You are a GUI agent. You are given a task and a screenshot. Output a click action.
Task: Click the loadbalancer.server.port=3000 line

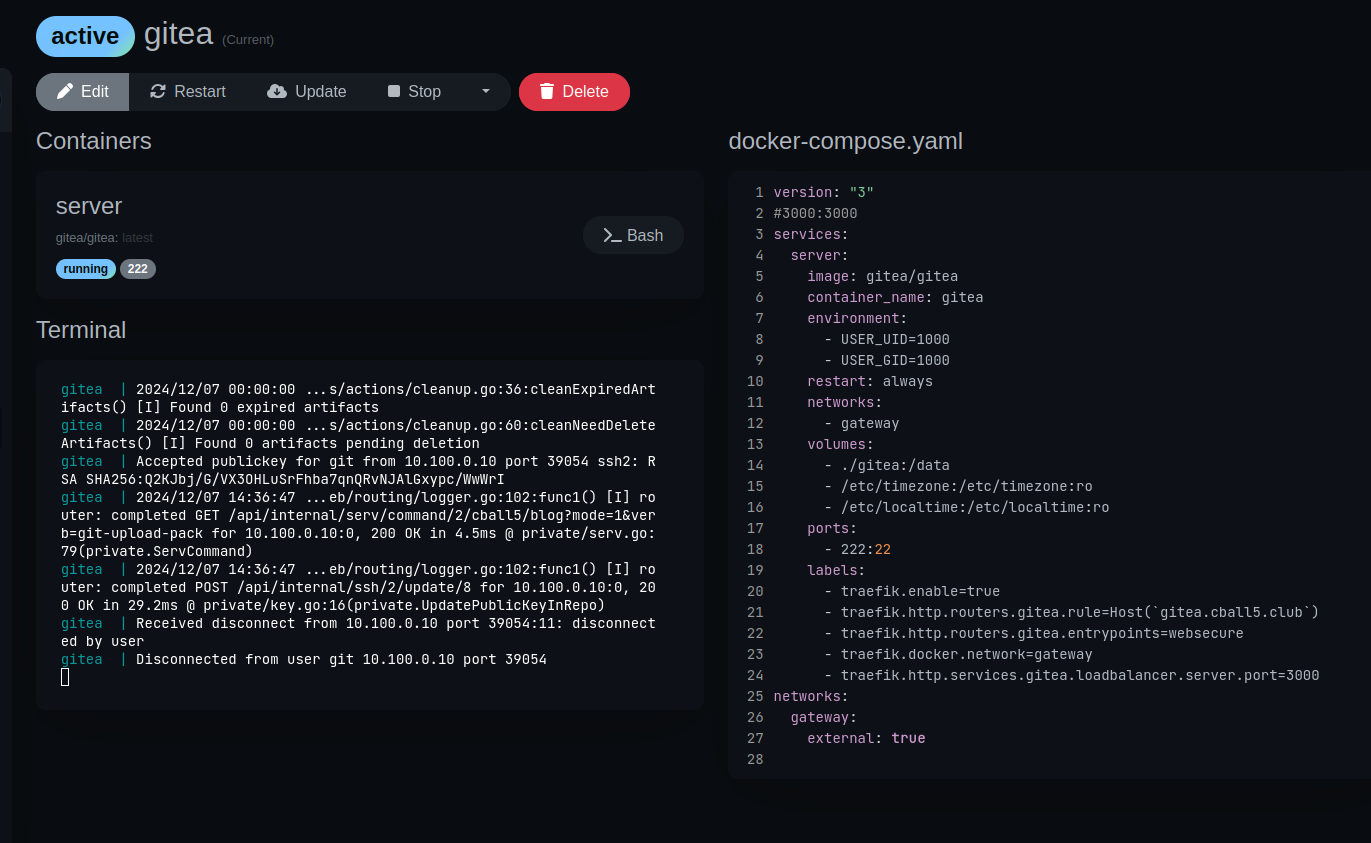tap(1072, 675)
